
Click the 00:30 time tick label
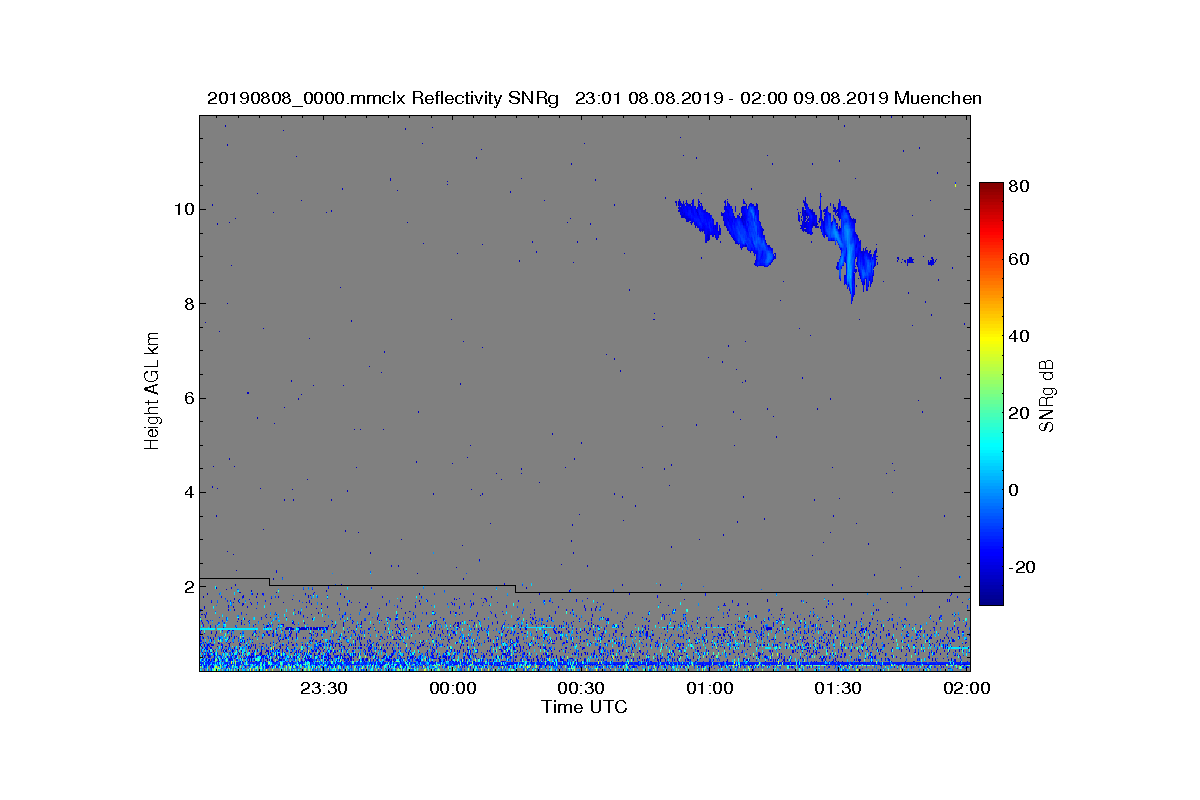(581, 688)
